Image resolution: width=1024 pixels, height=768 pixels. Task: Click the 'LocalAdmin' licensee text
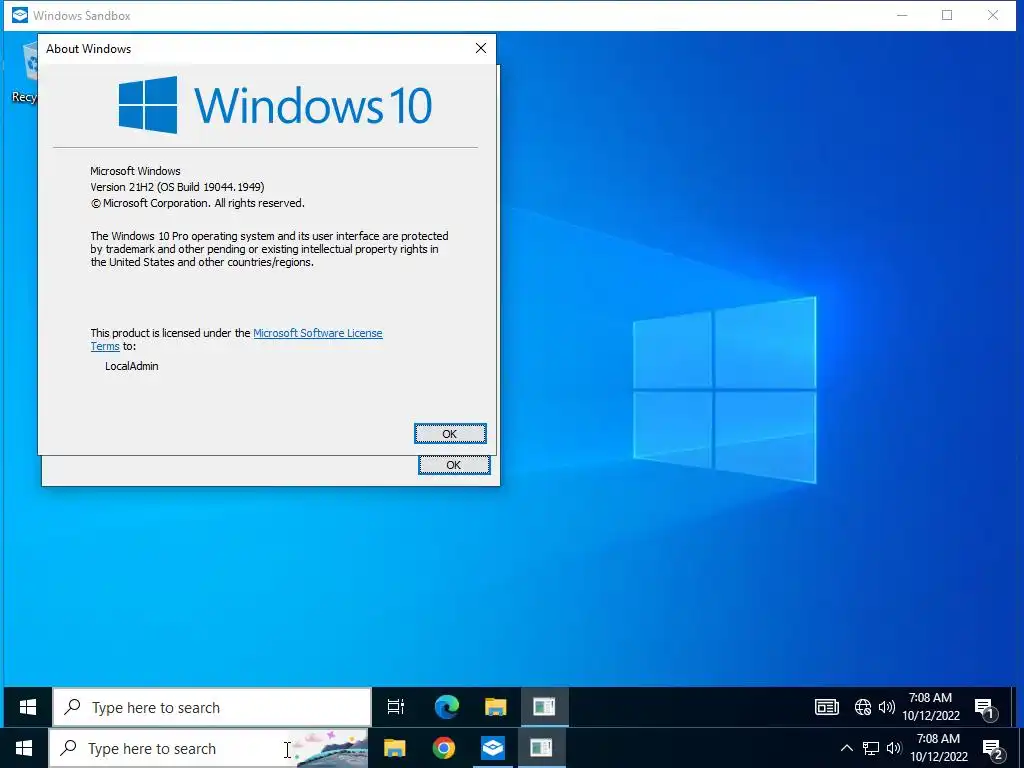132,366
